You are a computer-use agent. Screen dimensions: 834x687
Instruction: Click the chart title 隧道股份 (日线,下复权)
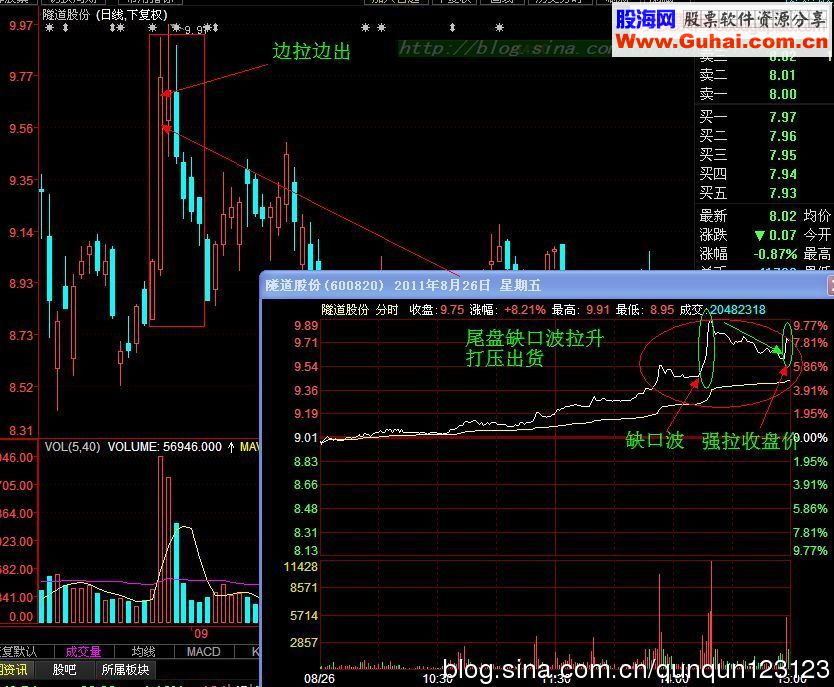105,15
